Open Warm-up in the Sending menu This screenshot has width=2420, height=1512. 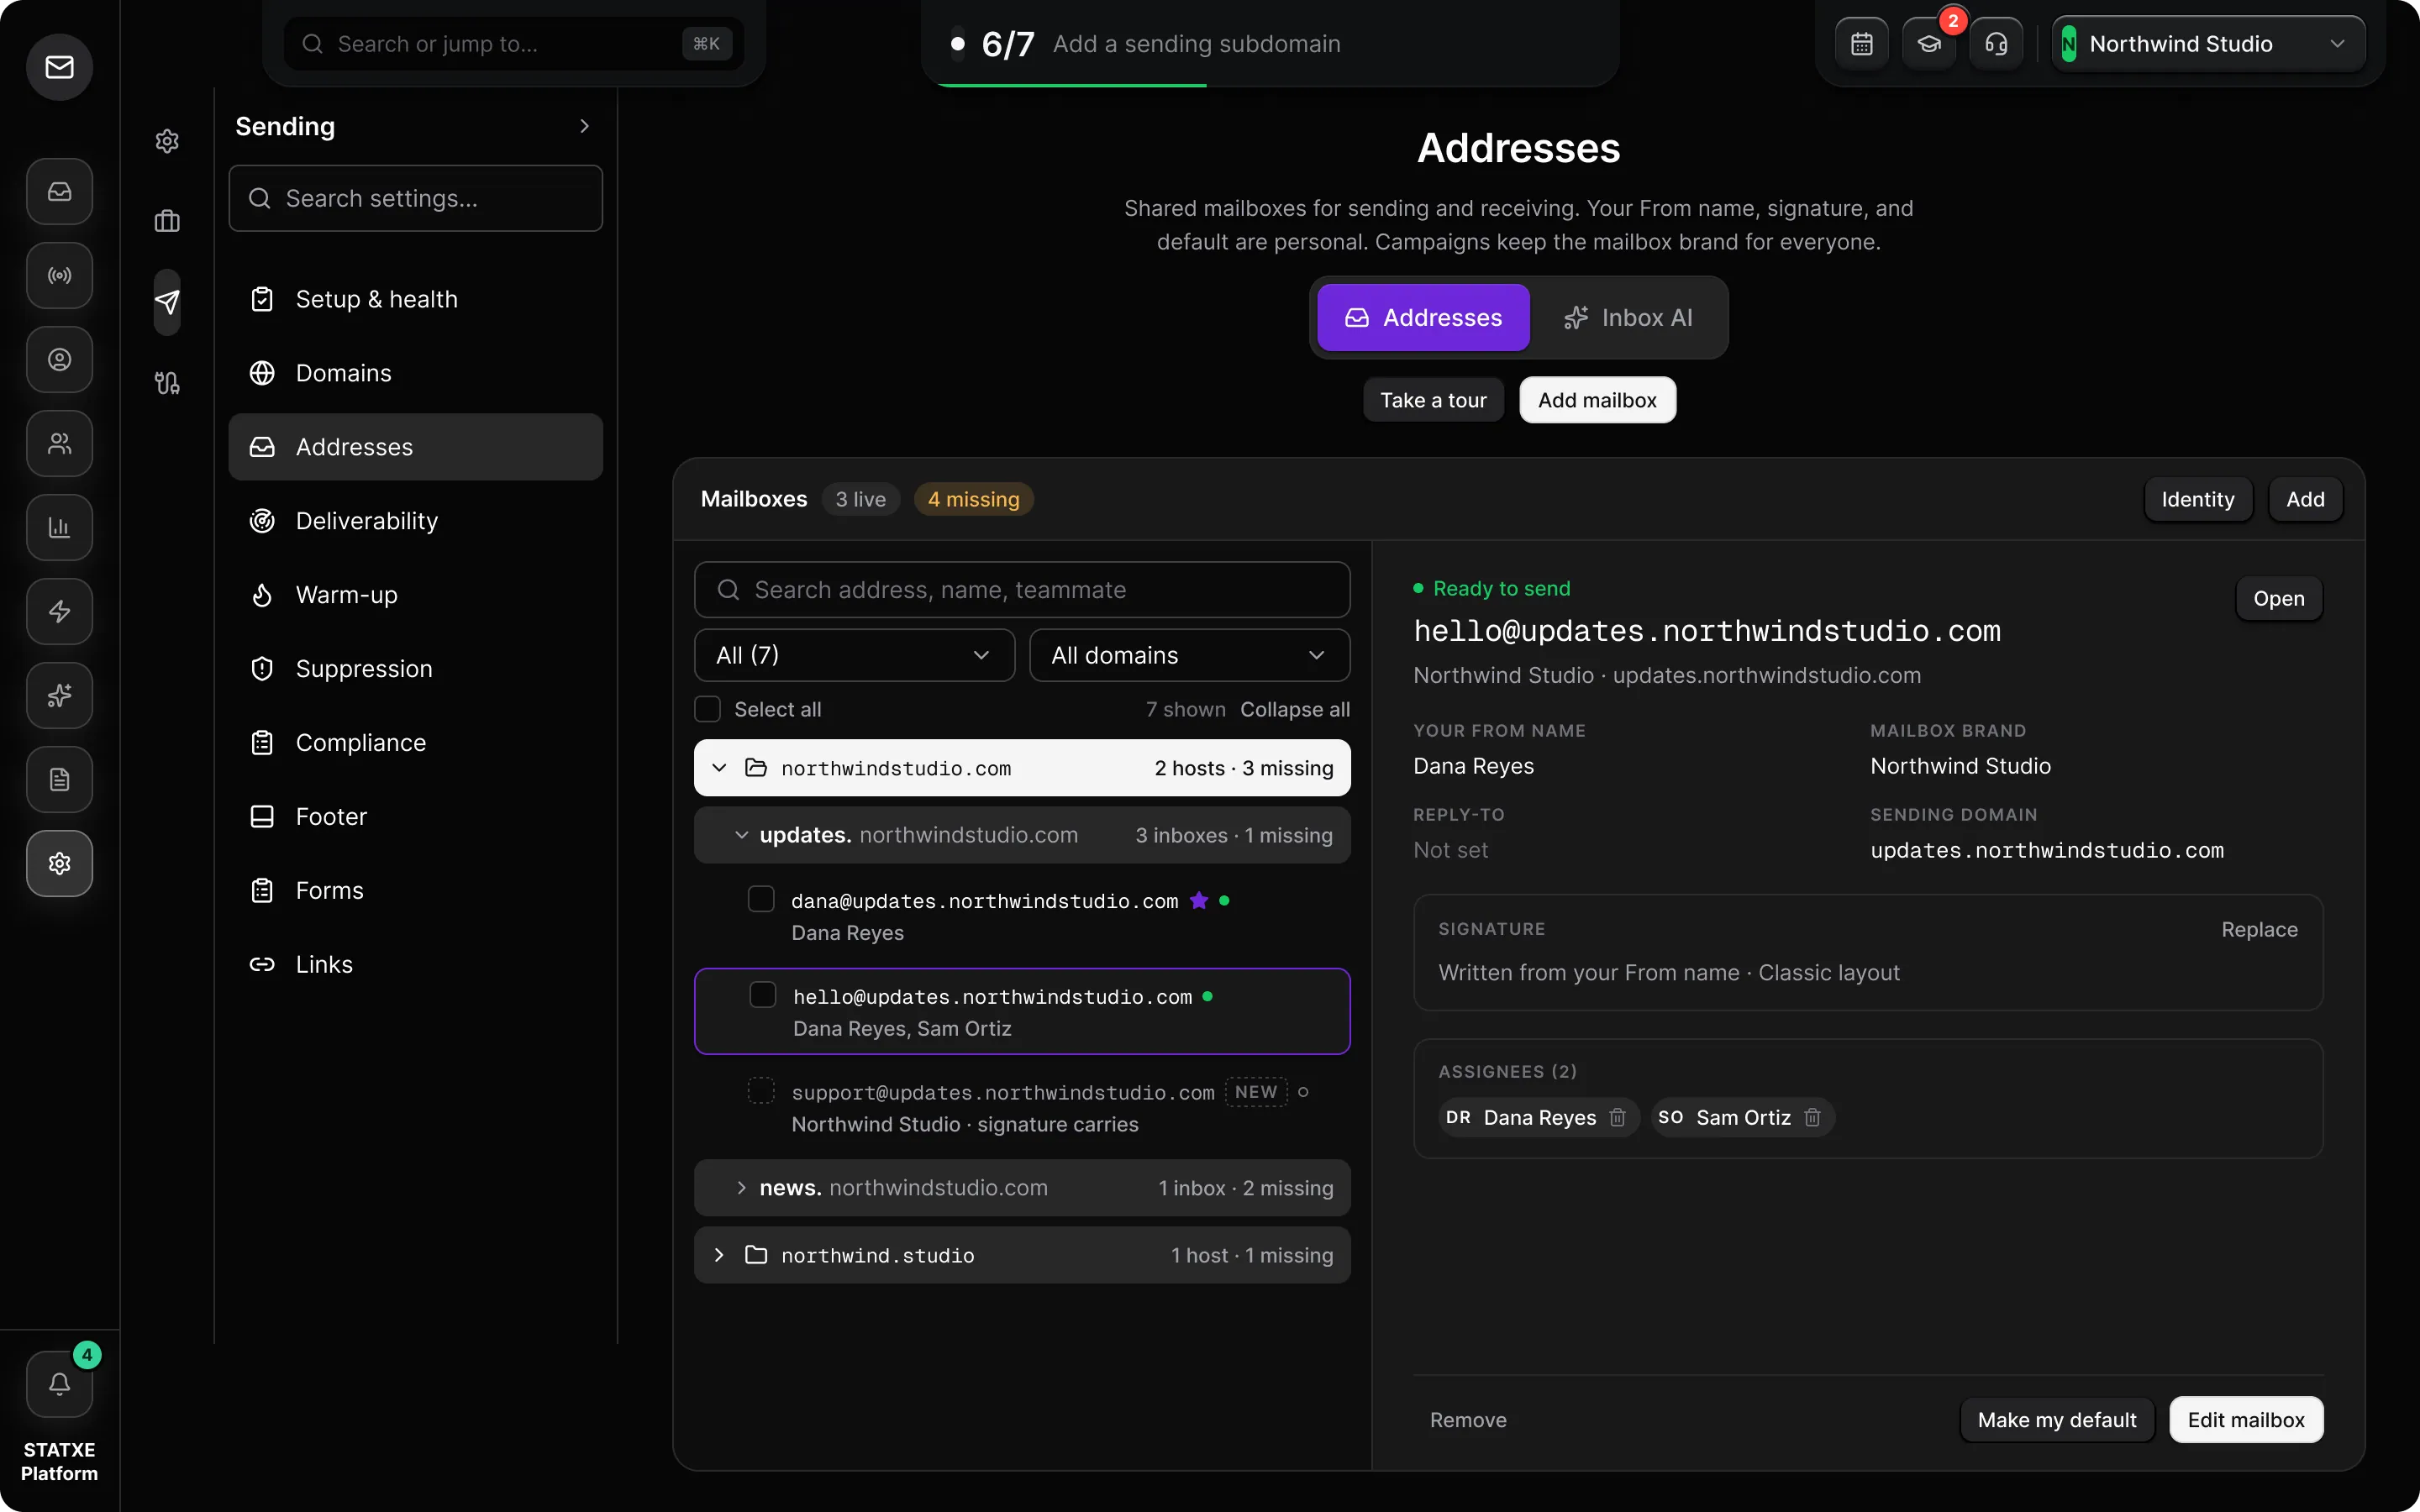pyautogui.click(x=415, y=595)
